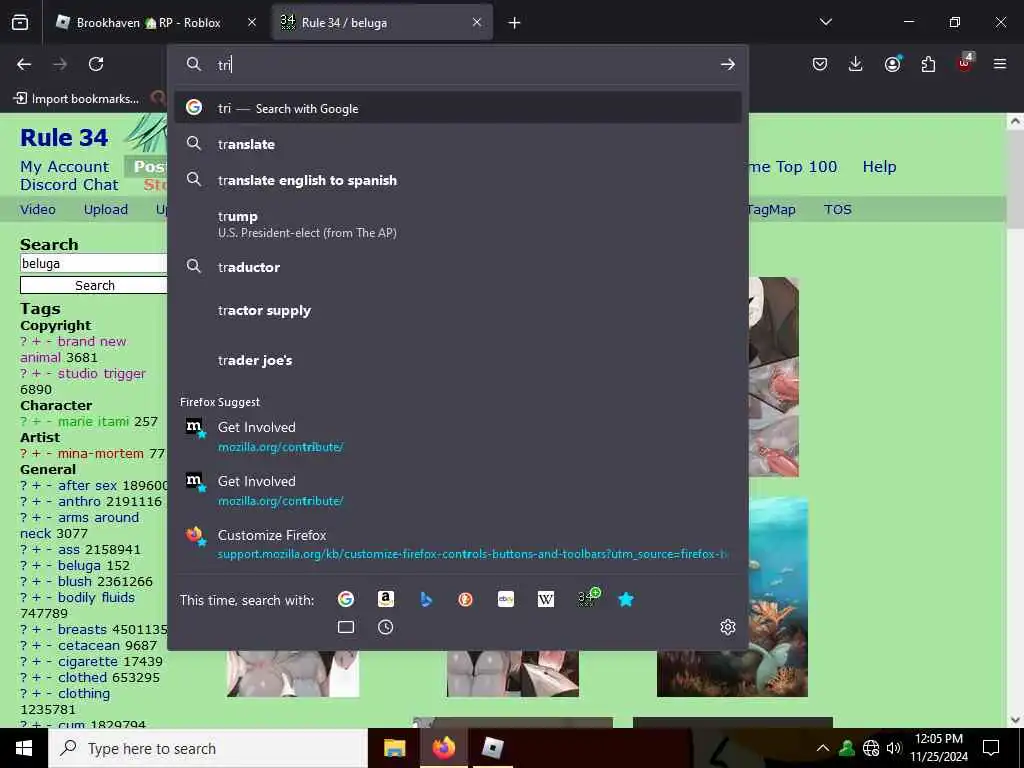Search history using the clock icon
Screen dimensions: 1024x768
click(386, 628)
